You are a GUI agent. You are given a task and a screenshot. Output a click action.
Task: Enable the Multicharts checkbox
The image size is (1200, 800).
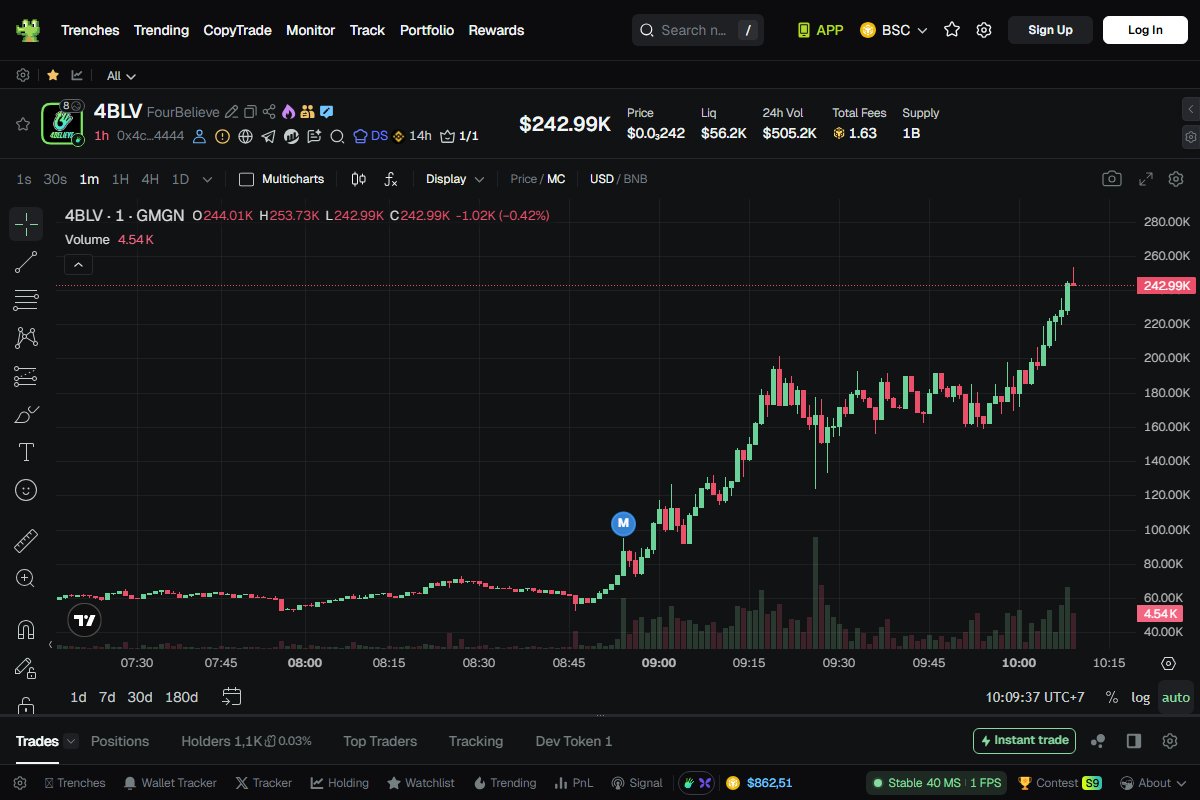coord(246,179)
